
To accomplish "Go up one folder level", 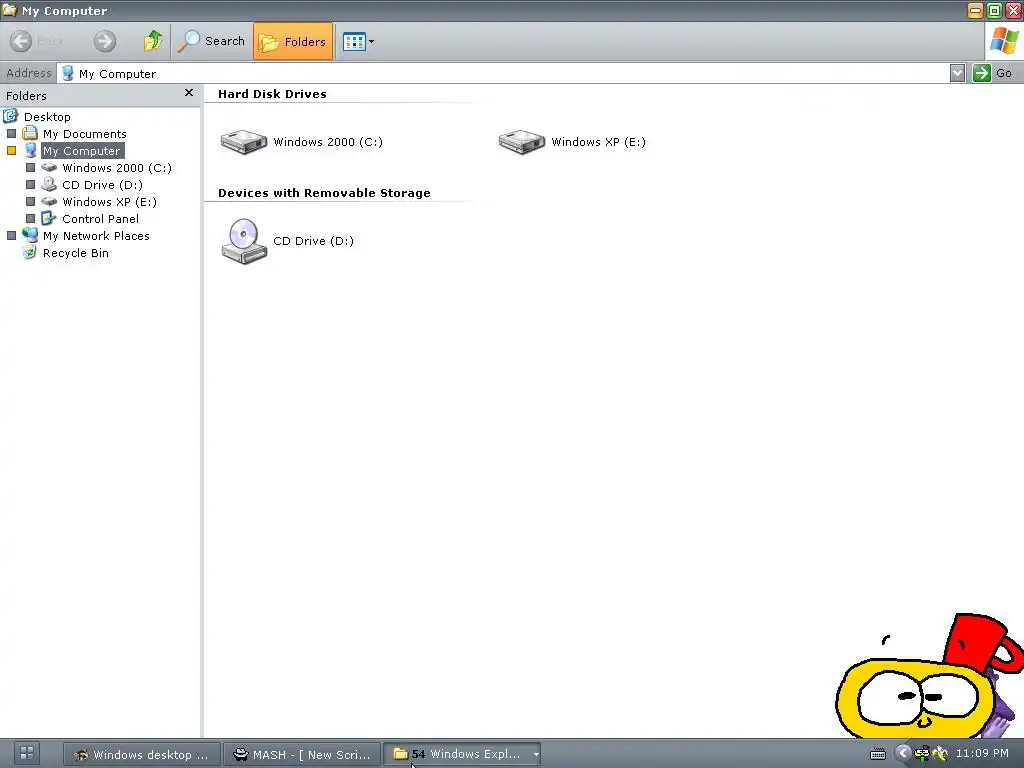I will coord(153,41).
